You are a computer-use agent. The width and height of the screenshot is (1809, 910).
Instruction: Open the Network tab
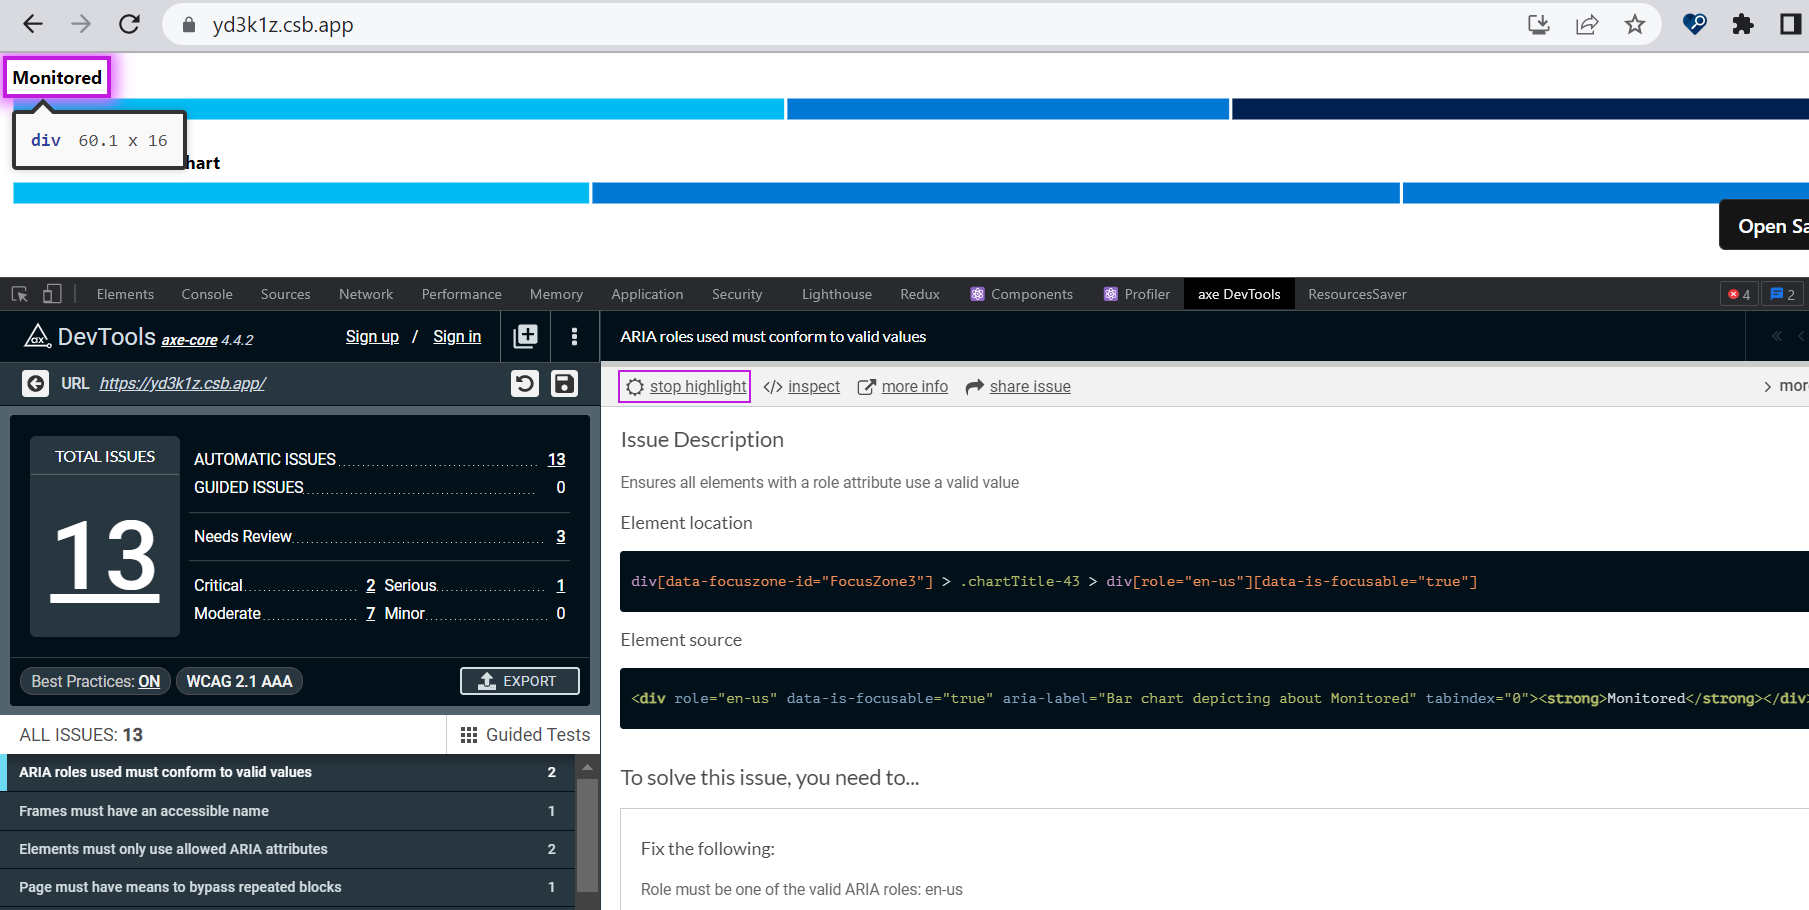(366, 294)
